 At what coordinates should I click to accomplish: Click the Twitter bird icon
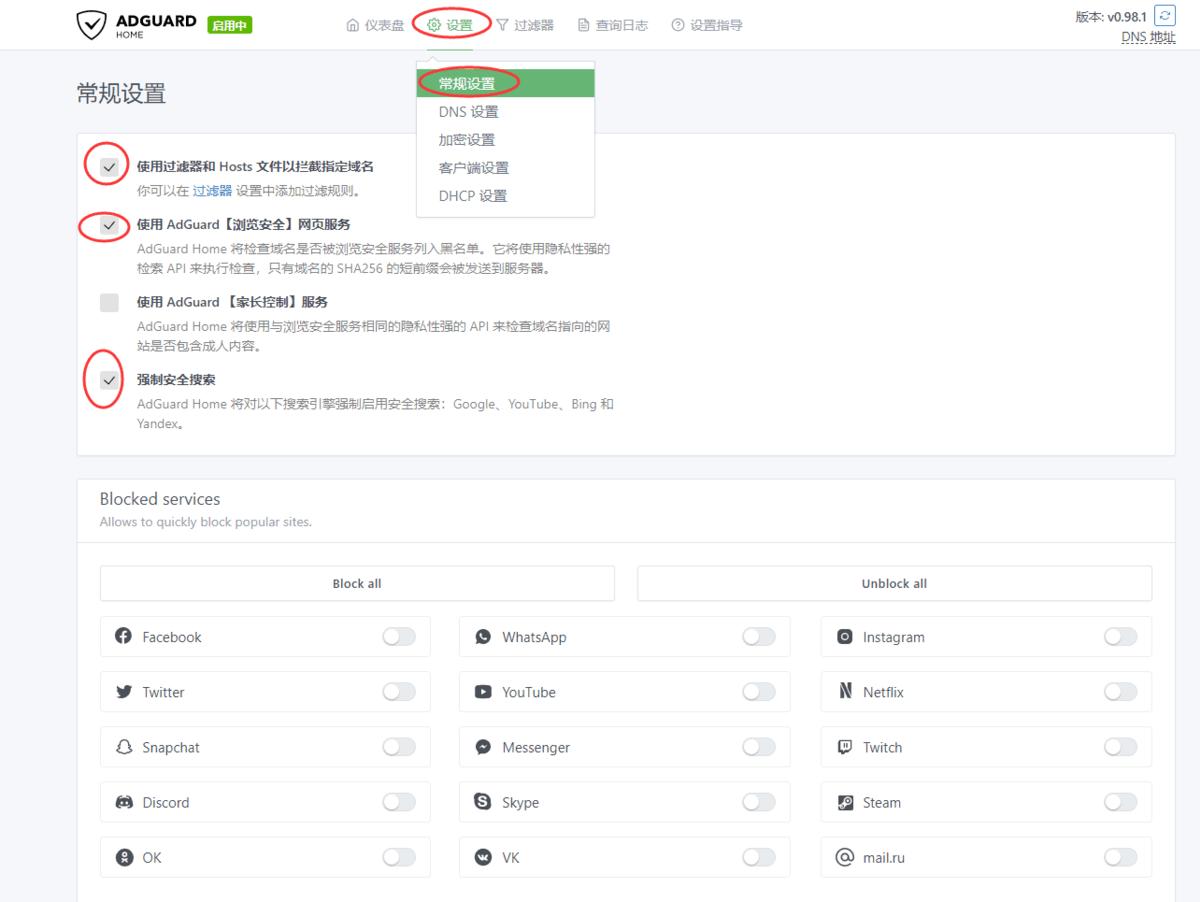pyautogui.click(x=123, y=691)
